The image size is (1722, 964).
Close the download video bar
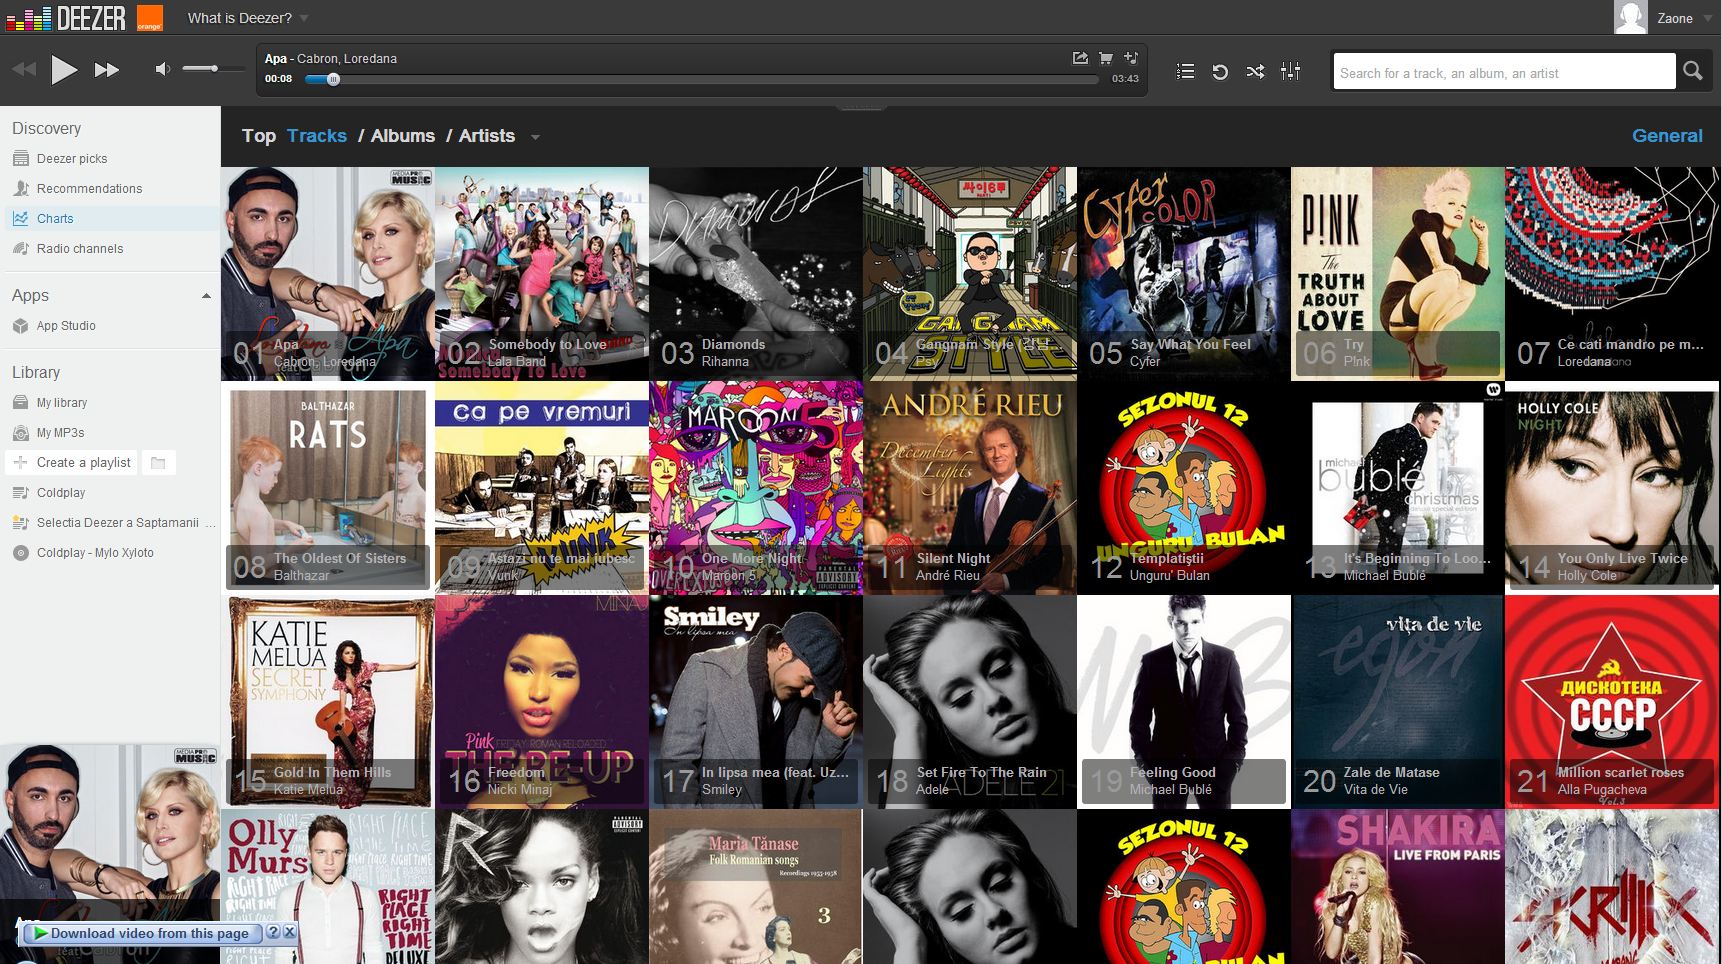289,932
